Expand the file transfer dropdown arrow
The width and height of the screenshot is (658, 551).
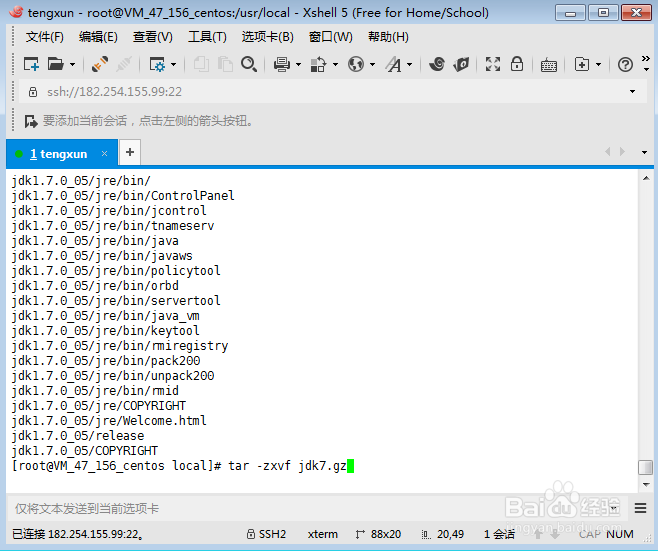tap(335, 65)
